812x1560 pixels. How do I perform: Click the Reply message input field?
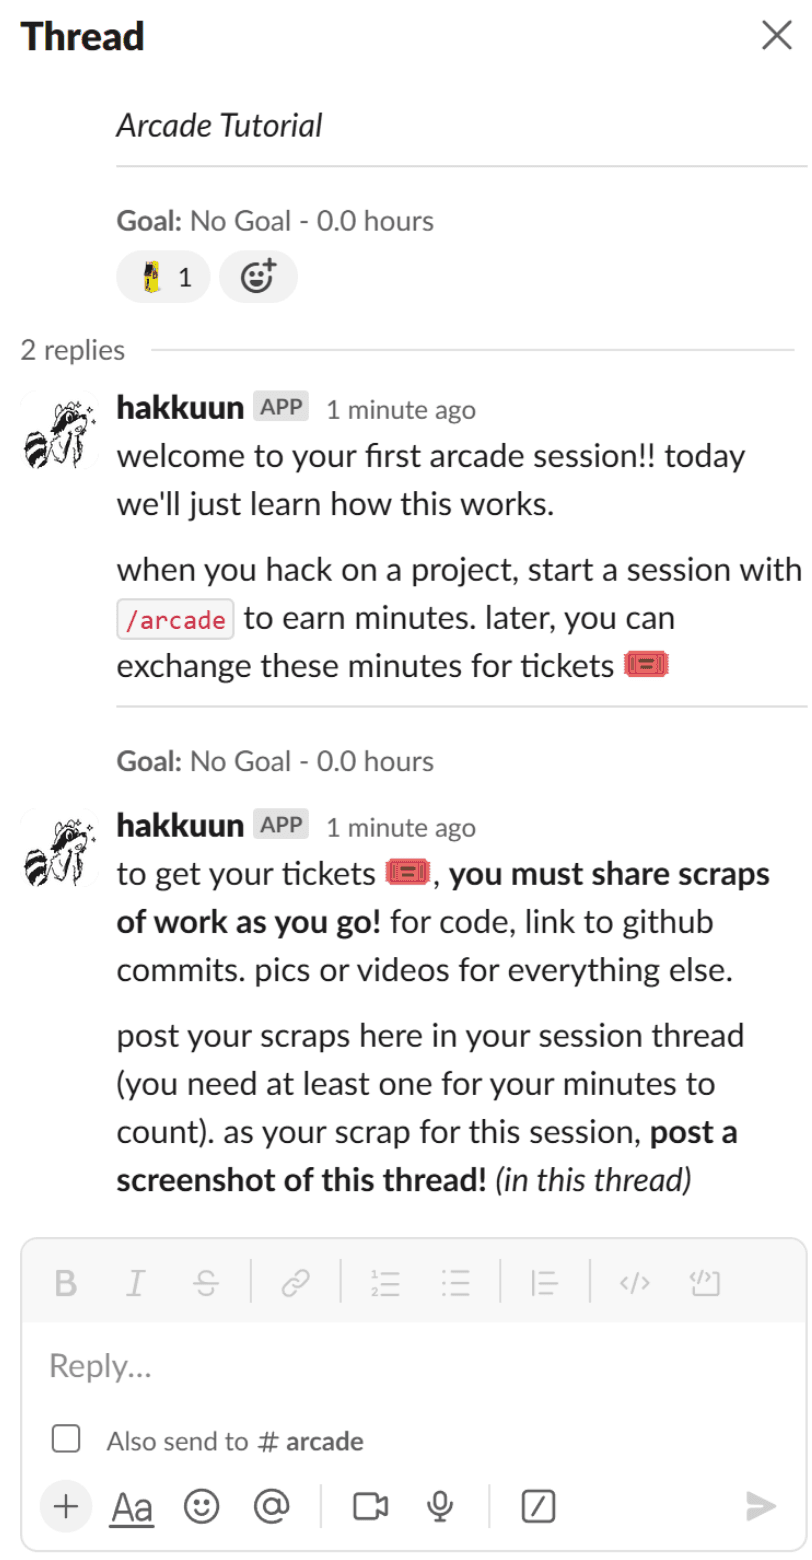pyautogui.click(x=400, y=1366)
